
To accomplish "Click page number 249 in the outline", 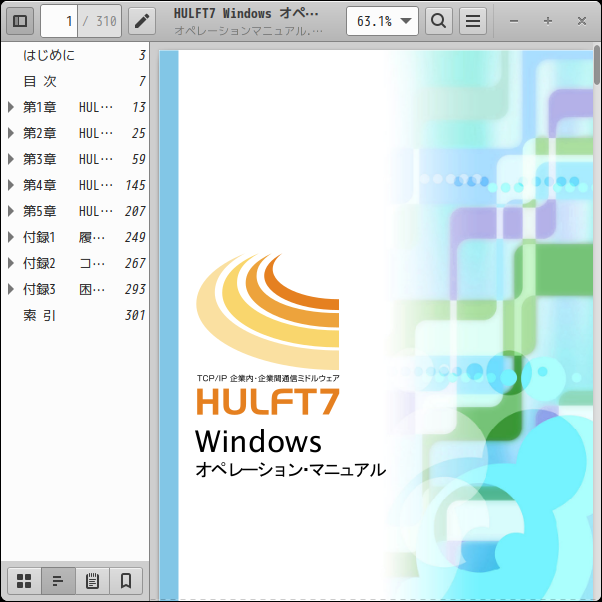I will [135, 237].
